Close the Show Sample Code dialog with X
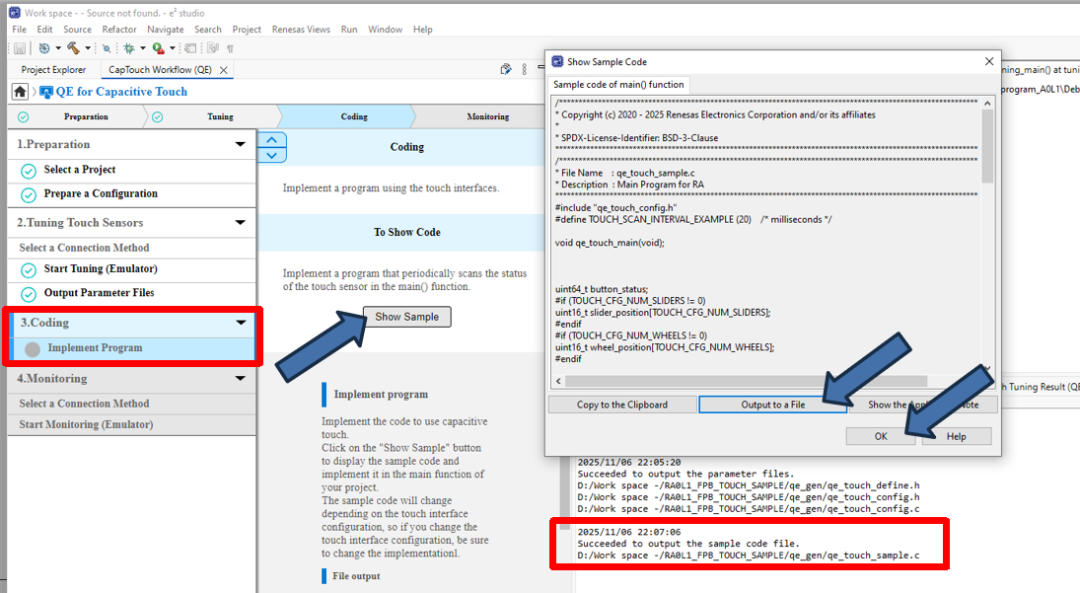This screenshot has height=593, width=1080. coord(989,61)
